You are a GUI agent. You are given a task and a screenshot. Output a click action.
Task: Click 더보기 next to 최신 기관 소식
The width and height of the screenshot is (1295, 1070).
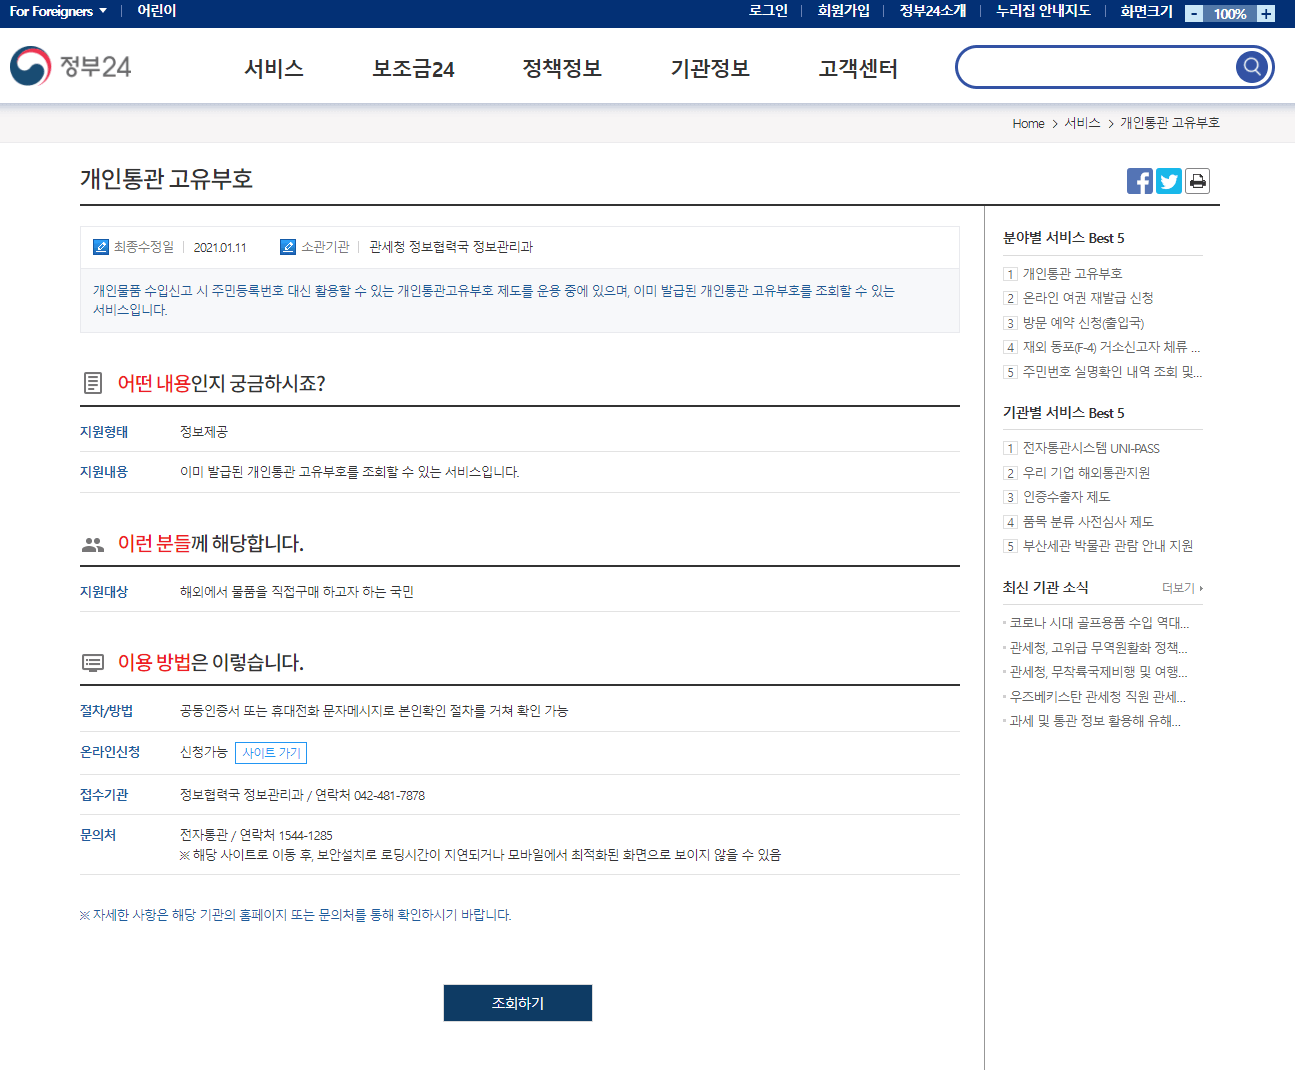pos(1182,588)
